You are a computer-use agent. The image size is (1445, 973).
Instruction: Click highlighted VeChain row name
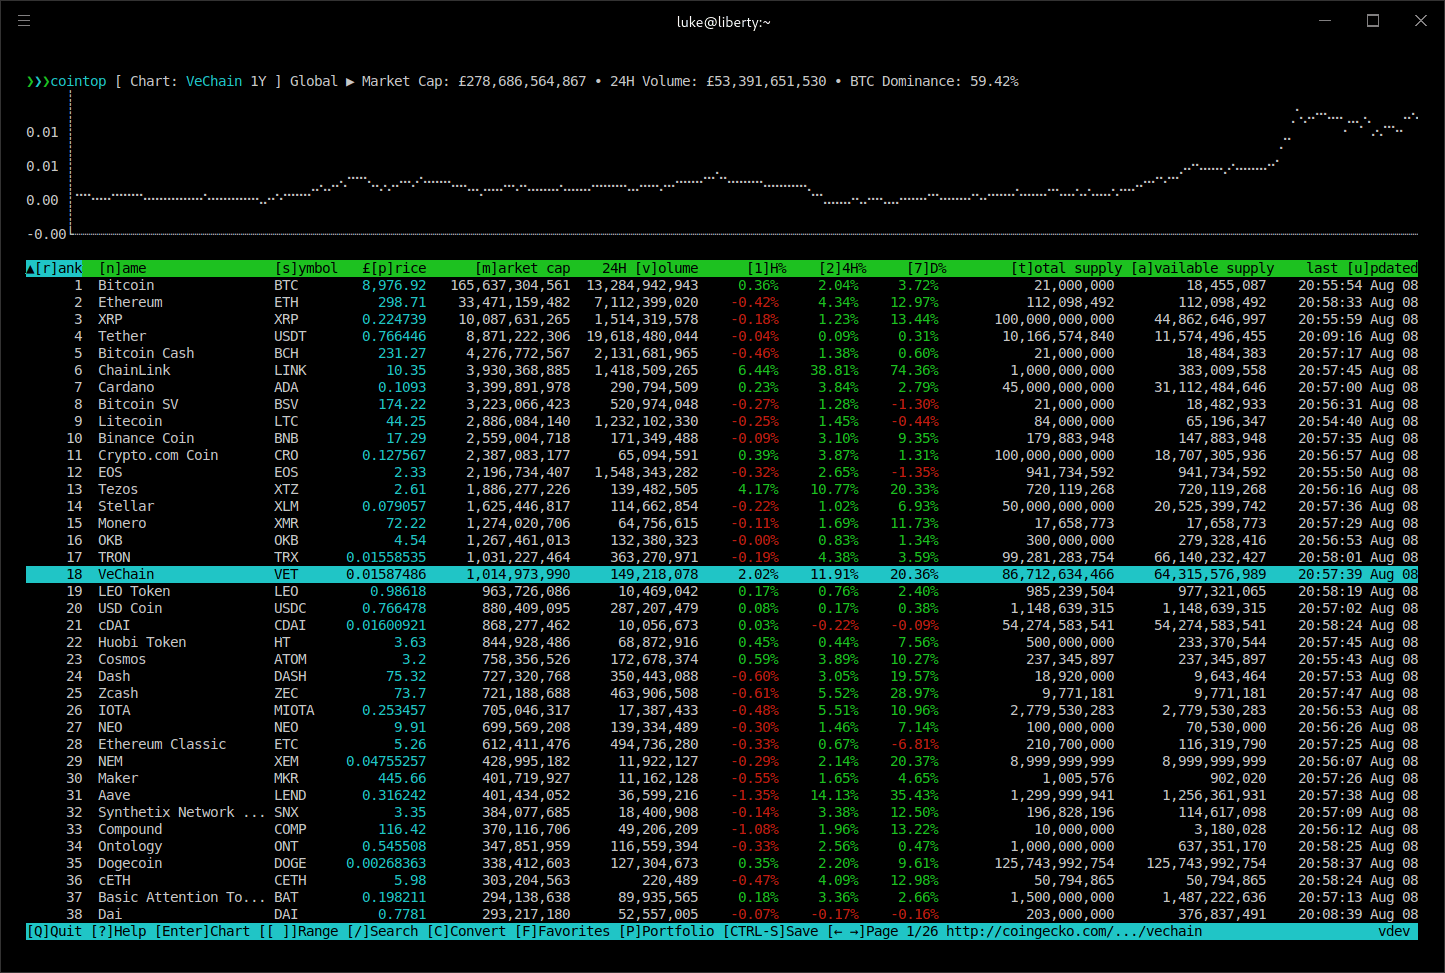(x=126, y=574)
